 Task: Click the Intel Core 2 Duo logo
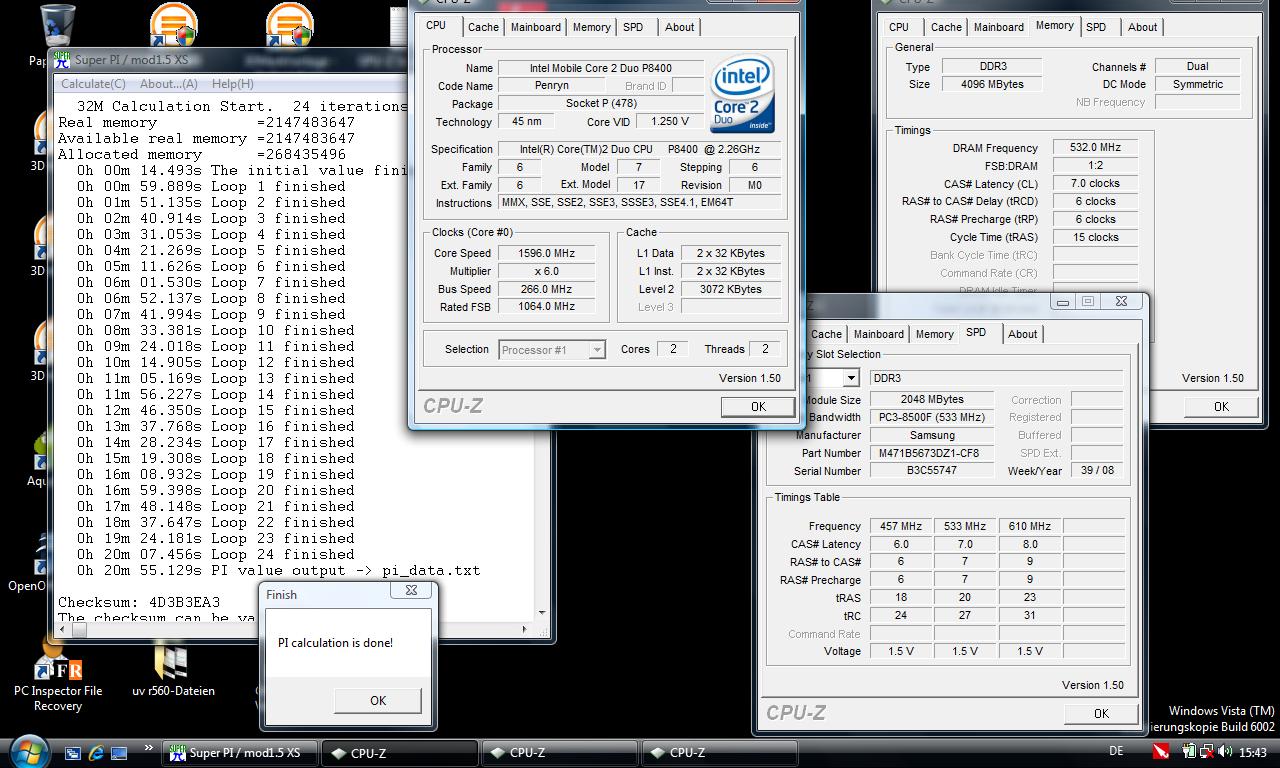[742, 94]
